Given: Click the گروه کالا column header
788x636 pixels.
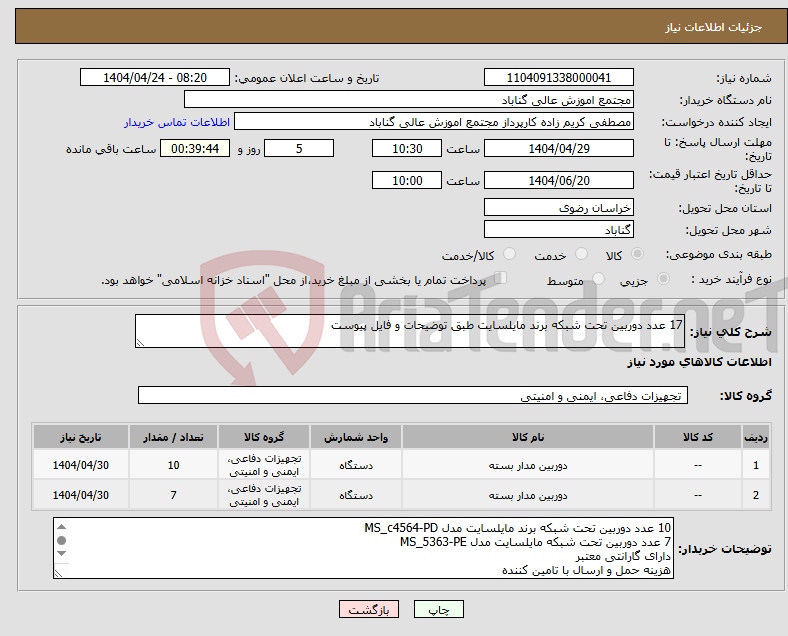Looking at the screenshot, I should pyautogui.click(x=264, y=437).
